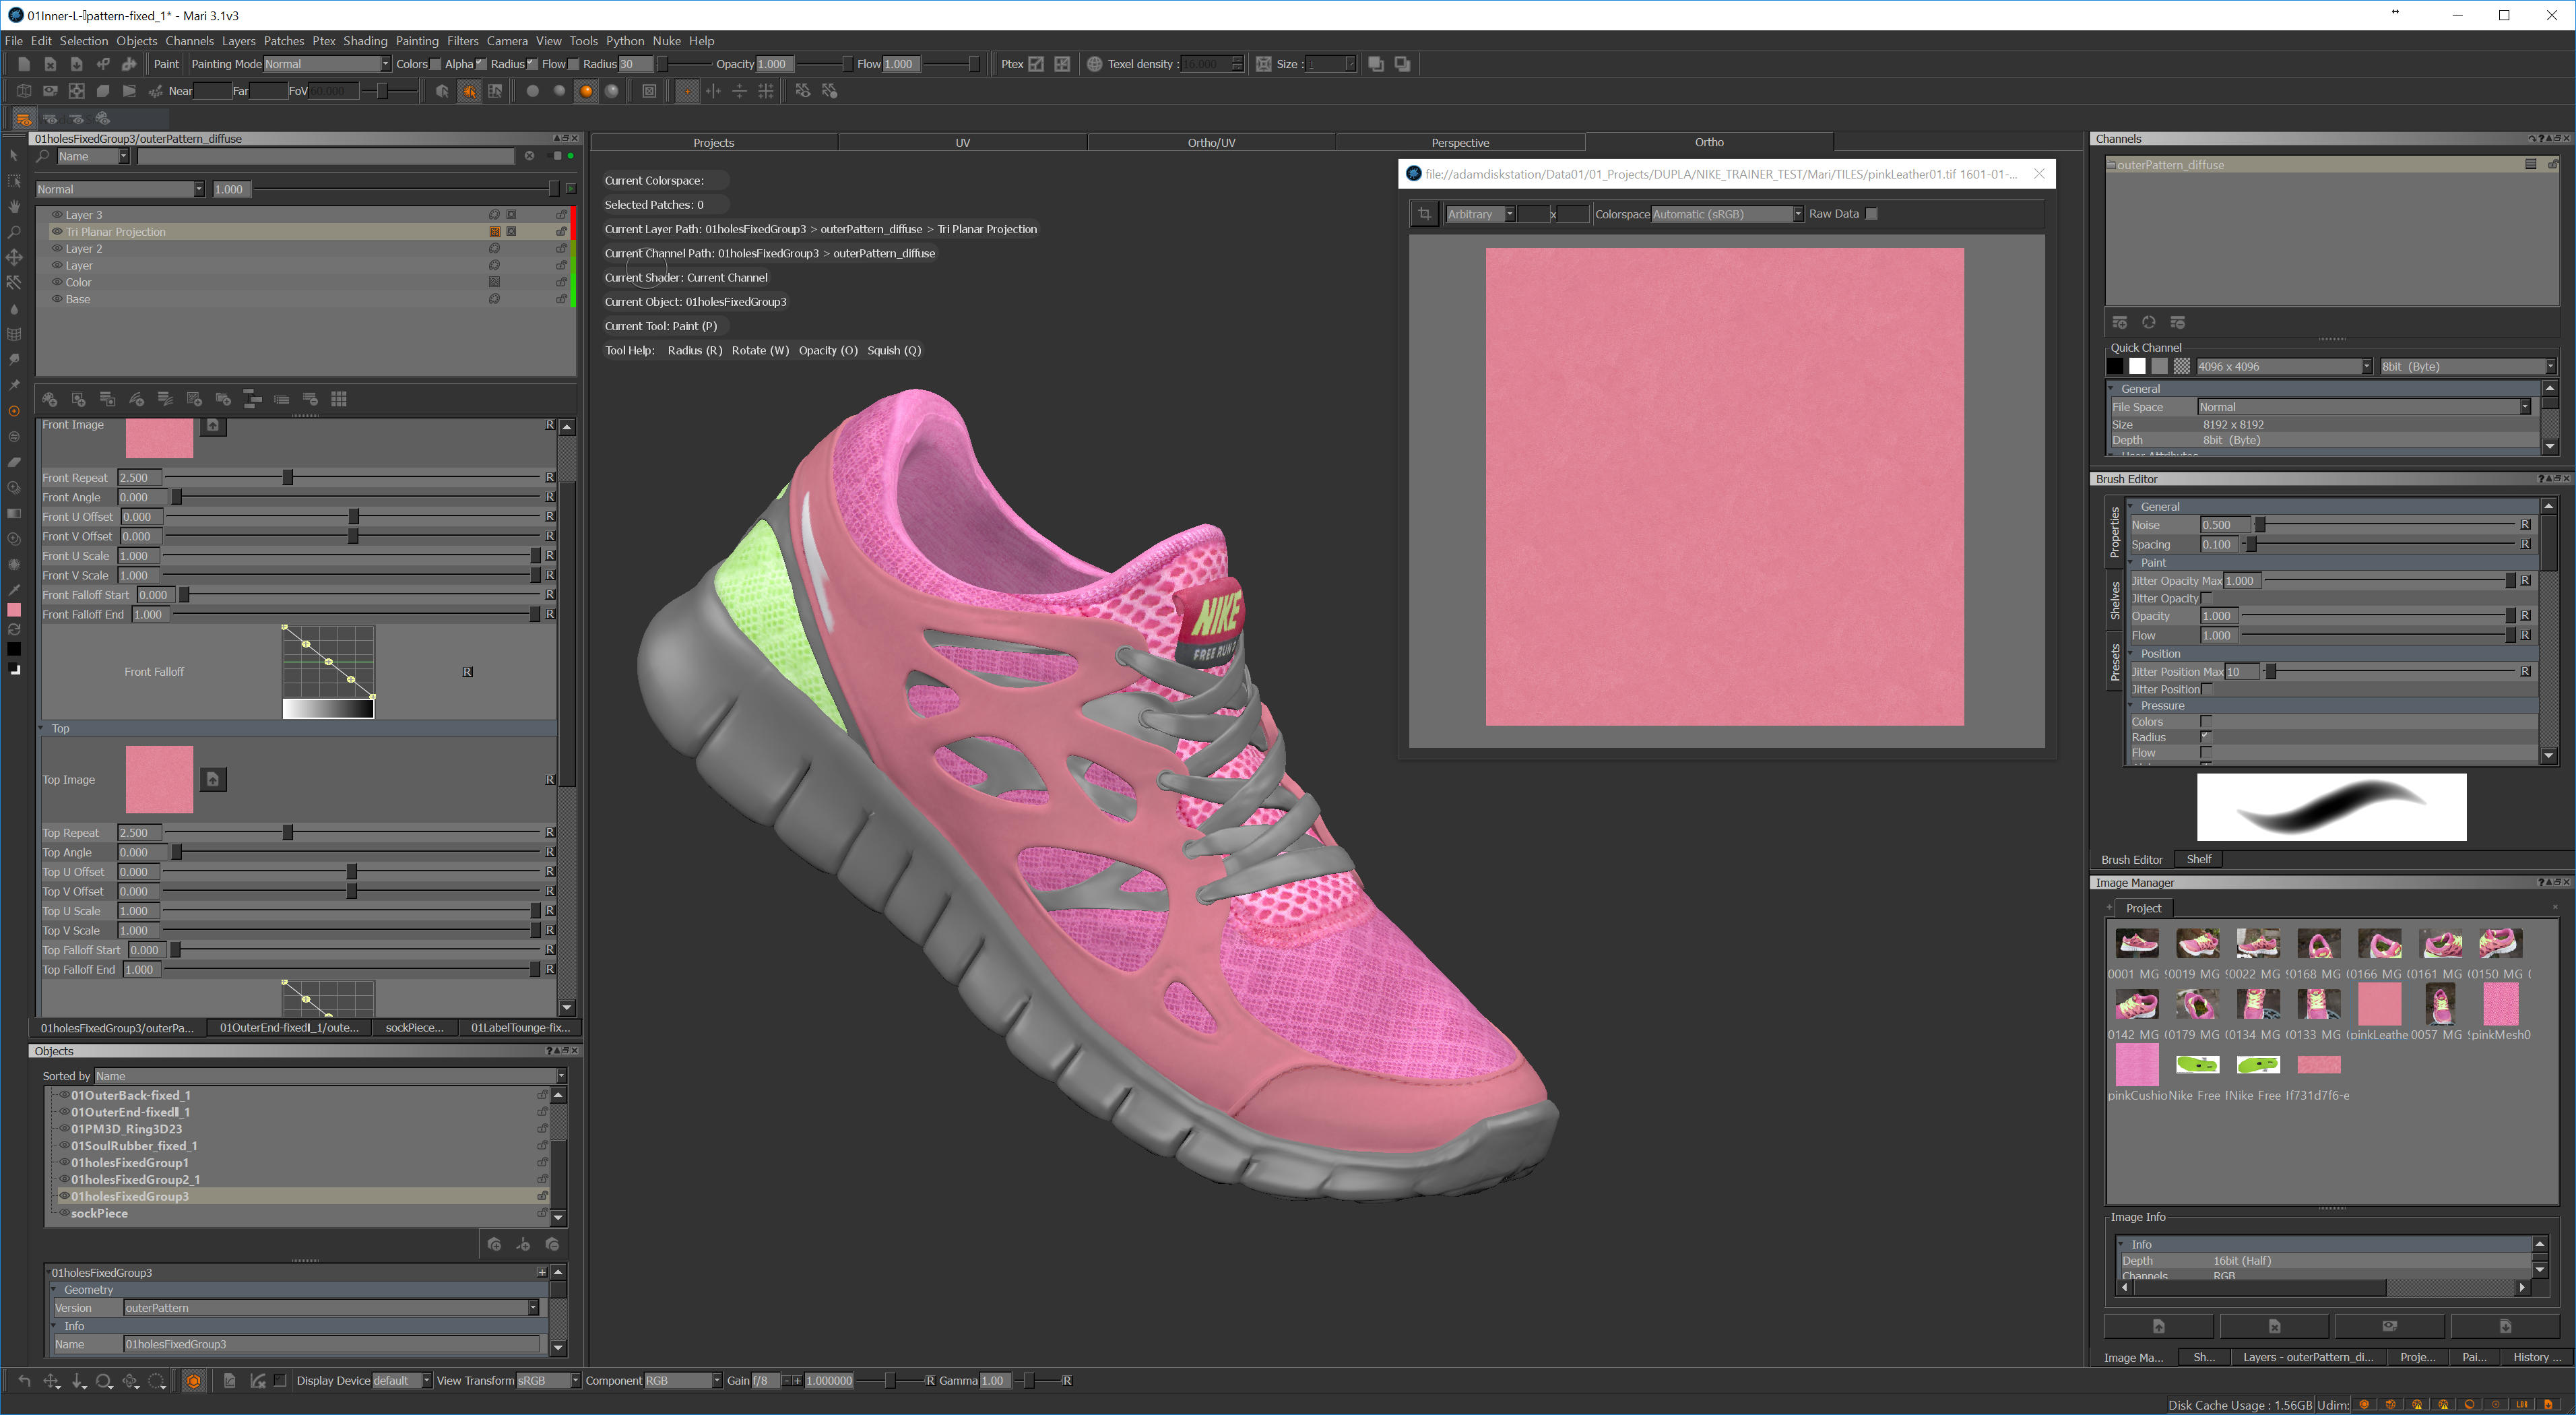The width and height of the screenshot is (2576, 1415).
Task: Click the undo arrow on bottom toolbar
Action: tap(24, 1381)
